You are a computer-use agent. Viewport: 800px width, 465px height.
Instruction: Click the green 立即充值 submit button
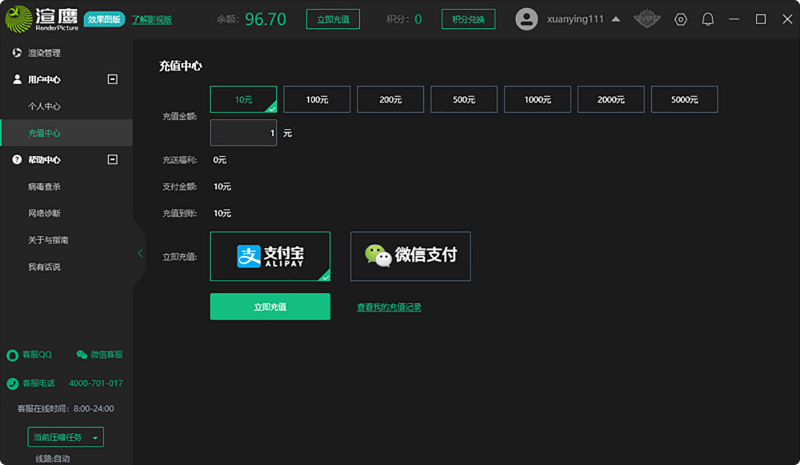(270, 307)
